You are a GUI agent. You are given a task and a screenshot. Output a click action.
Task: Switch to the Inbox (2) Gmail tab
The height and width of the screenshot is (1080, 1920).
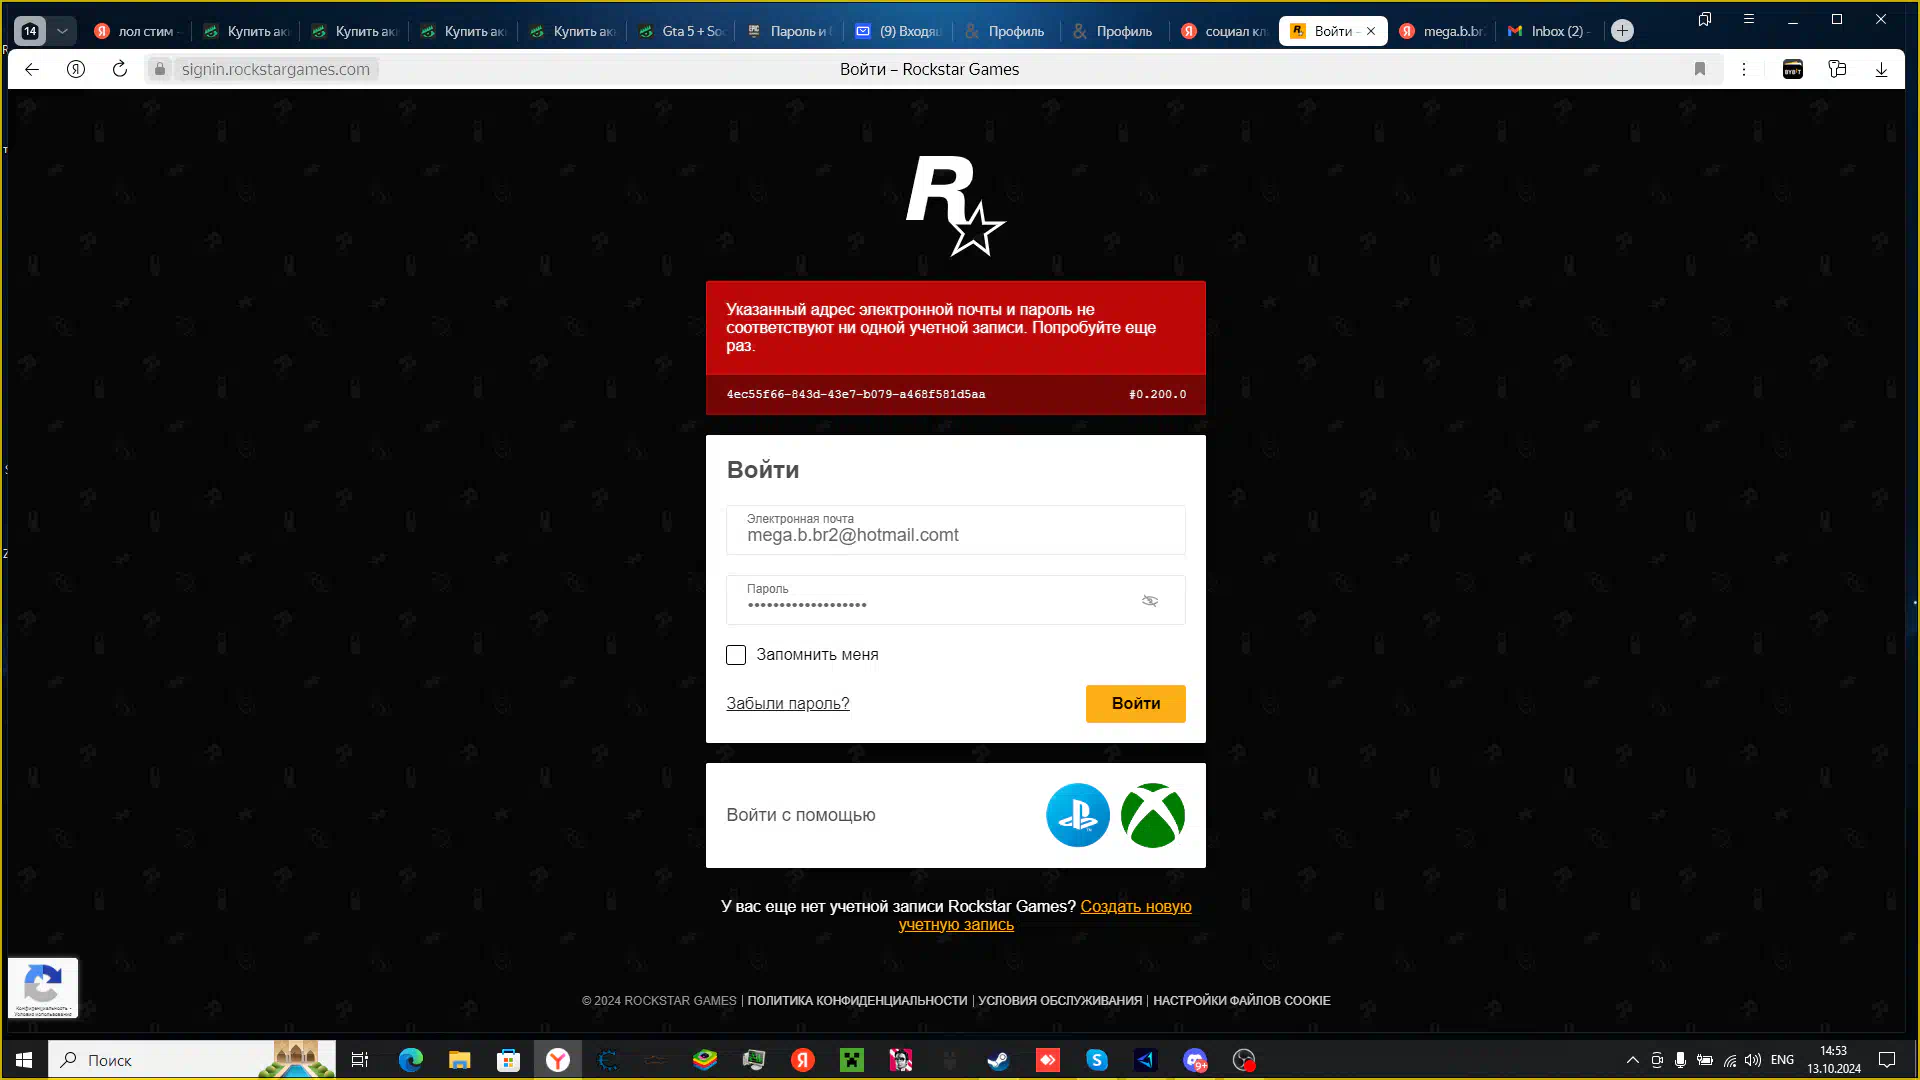click(1548, 31)
